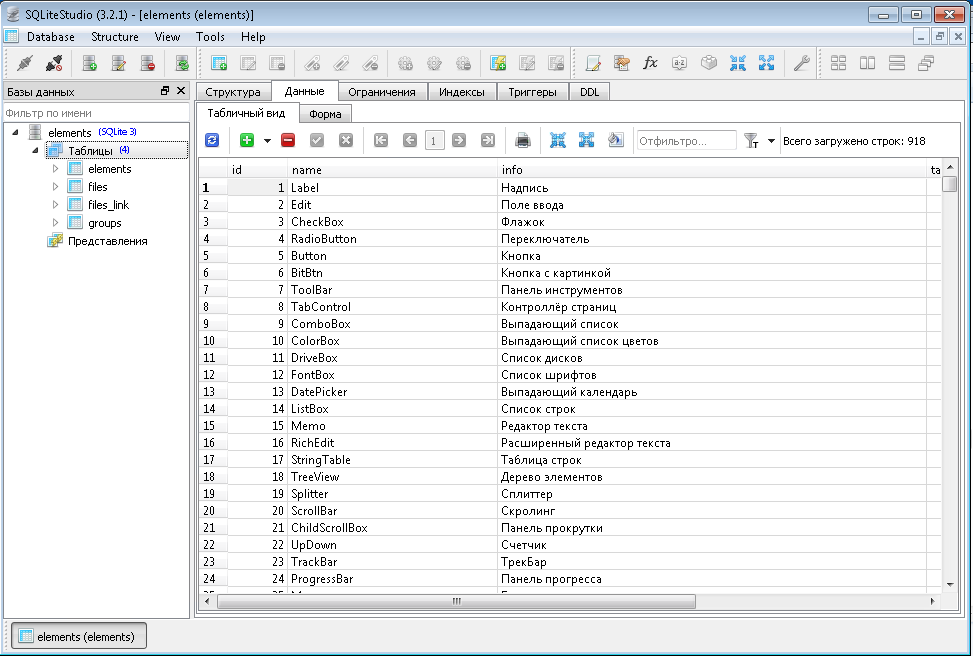
Task: Expand the files_link table node
Action: (56, 205)
